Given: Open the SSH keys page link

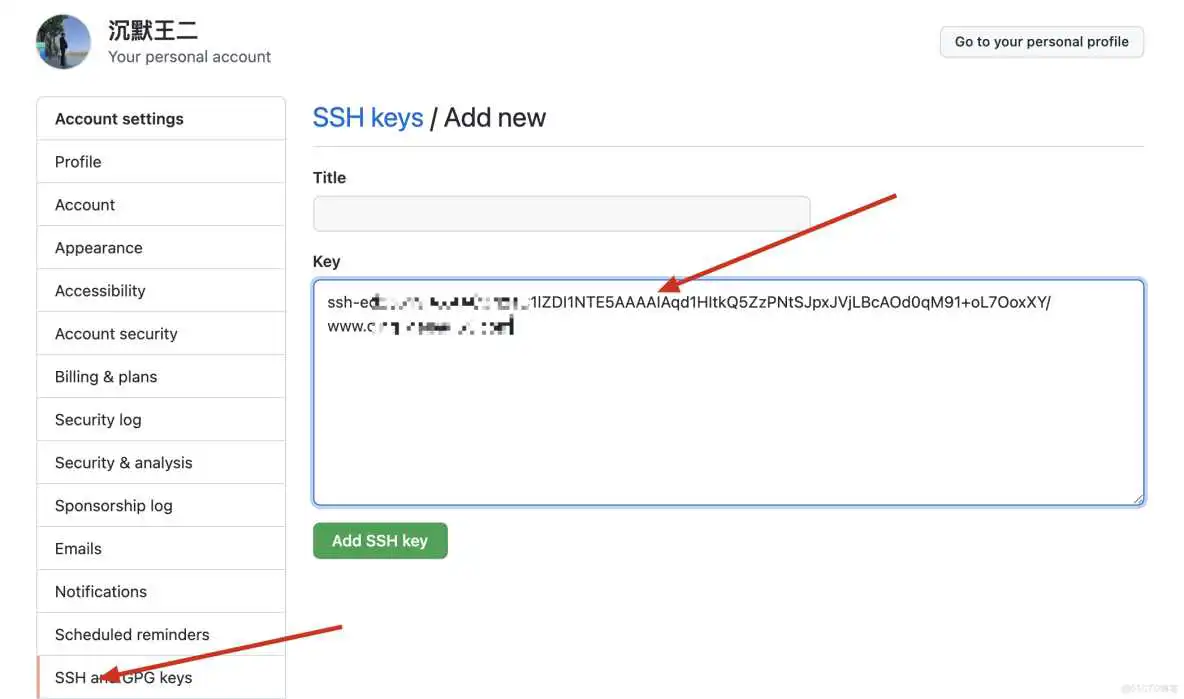Looking at the screenshot, I should coord(368,117).
